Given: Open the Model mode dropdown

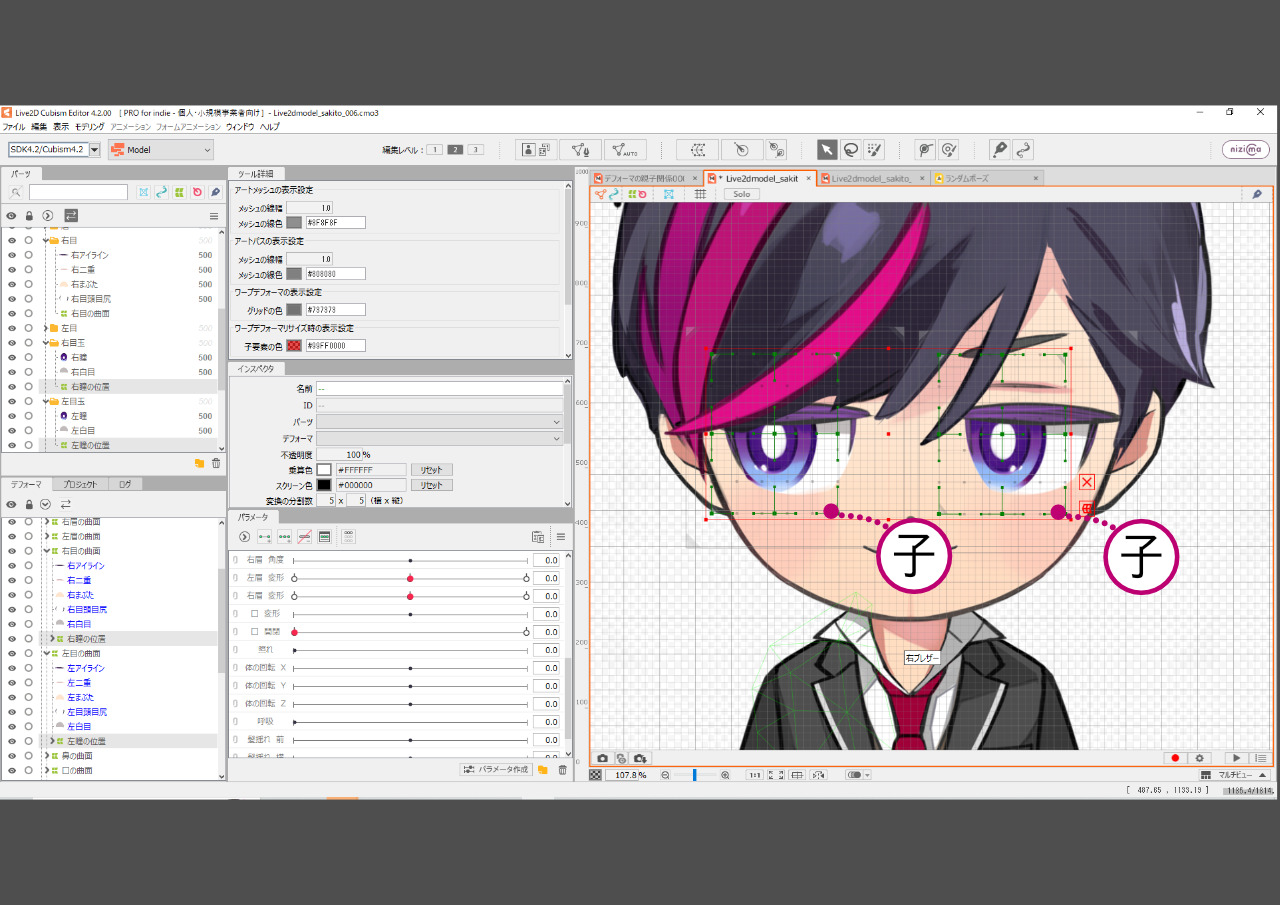Looking at the screenshot, I should pos(161,150).
